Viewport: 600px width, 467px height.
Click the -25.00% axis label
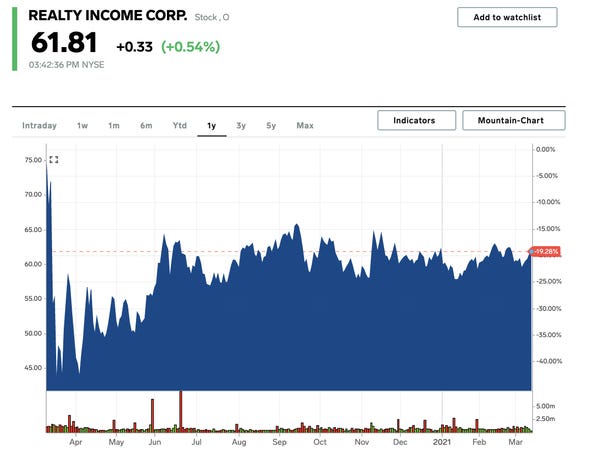coord(549,281)
